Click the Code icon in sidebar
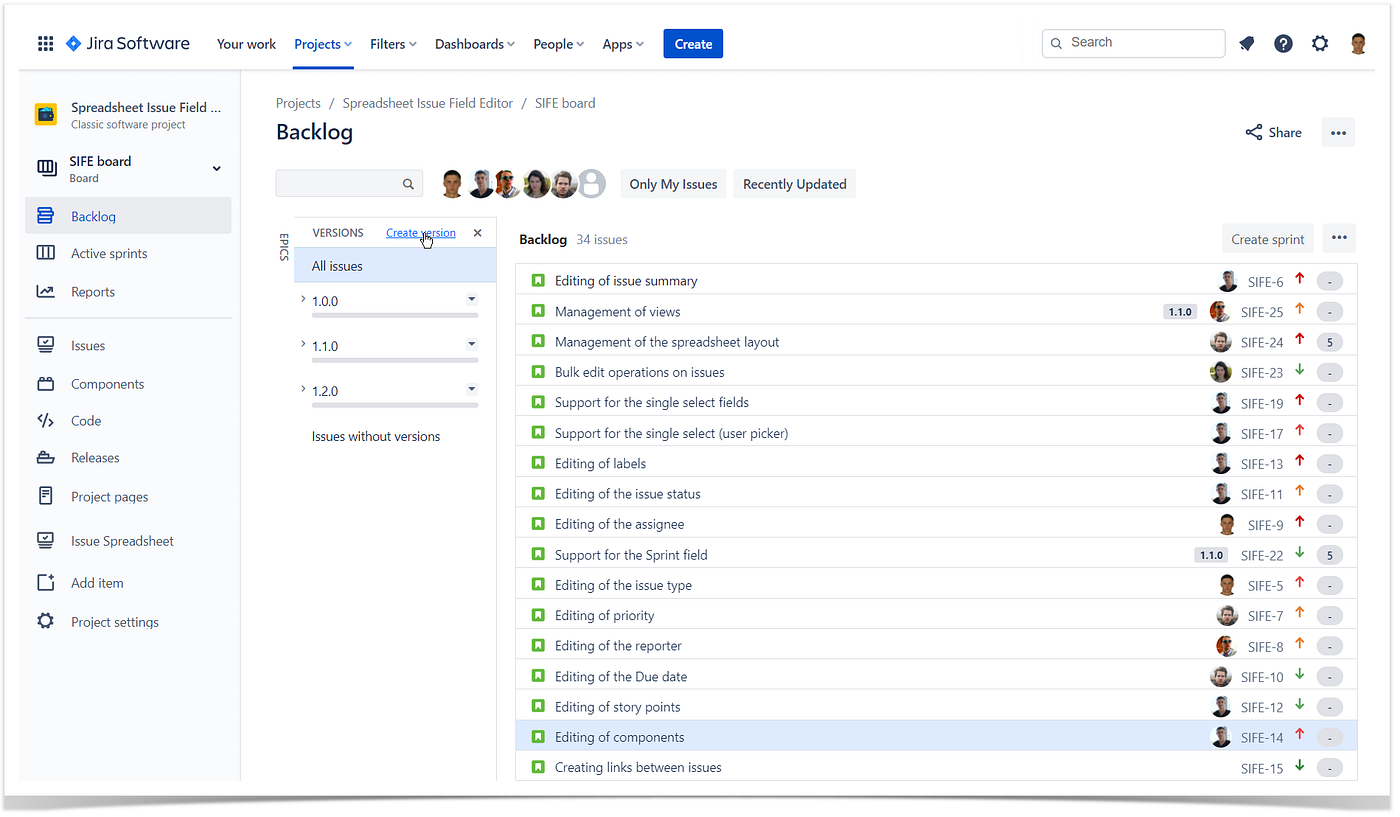1400x817 pixels. [45, 421]
